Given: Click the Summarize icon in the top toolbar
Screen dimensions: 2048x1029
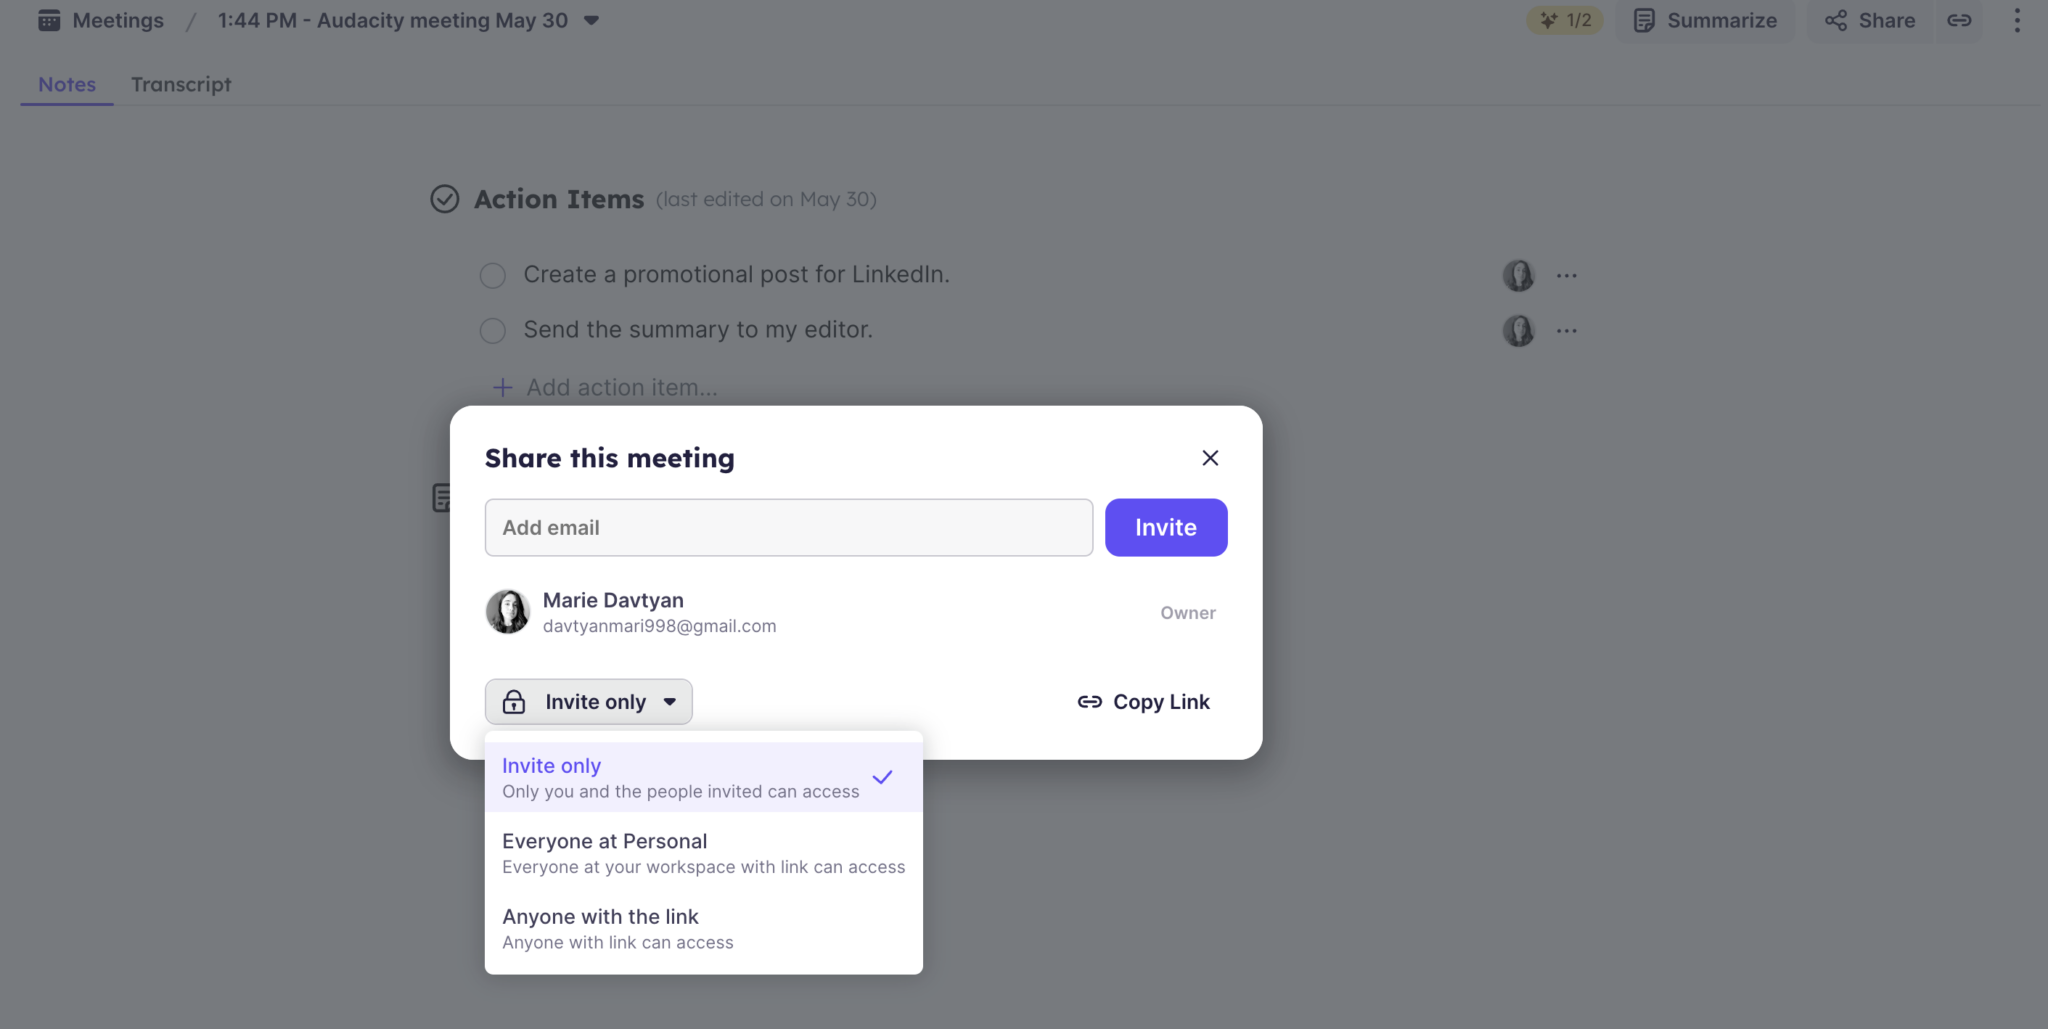Looking at the screenshot, I should click(1643, 20).
